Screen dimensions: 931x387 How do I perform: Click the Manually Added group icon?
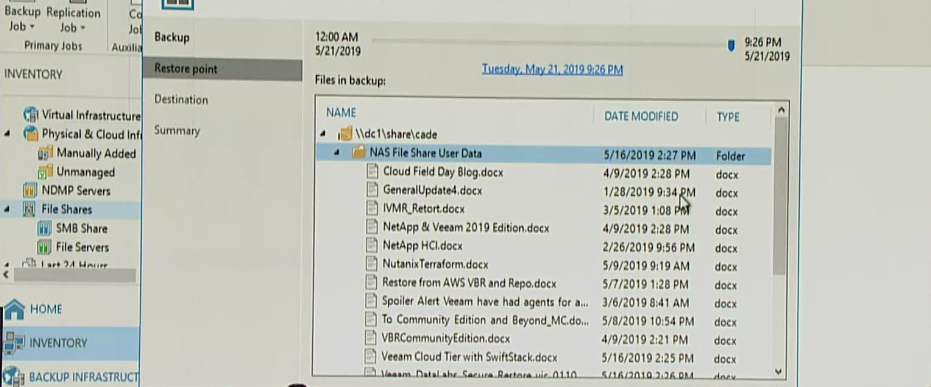(x=45, y=154)
